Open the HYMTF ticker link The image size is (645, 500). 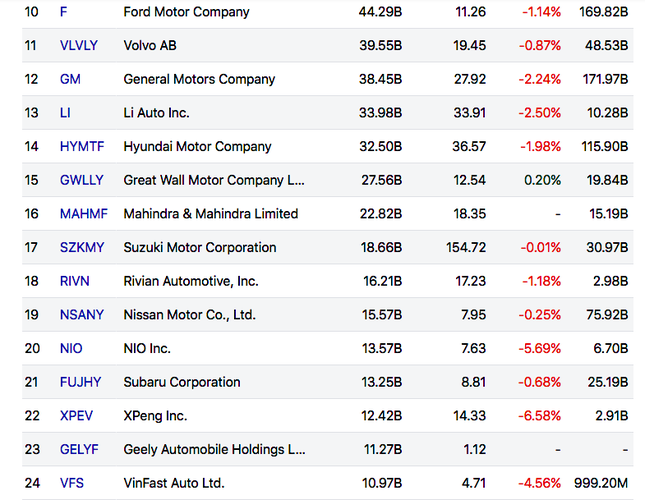pyautogui.click(x=81, y=146)
